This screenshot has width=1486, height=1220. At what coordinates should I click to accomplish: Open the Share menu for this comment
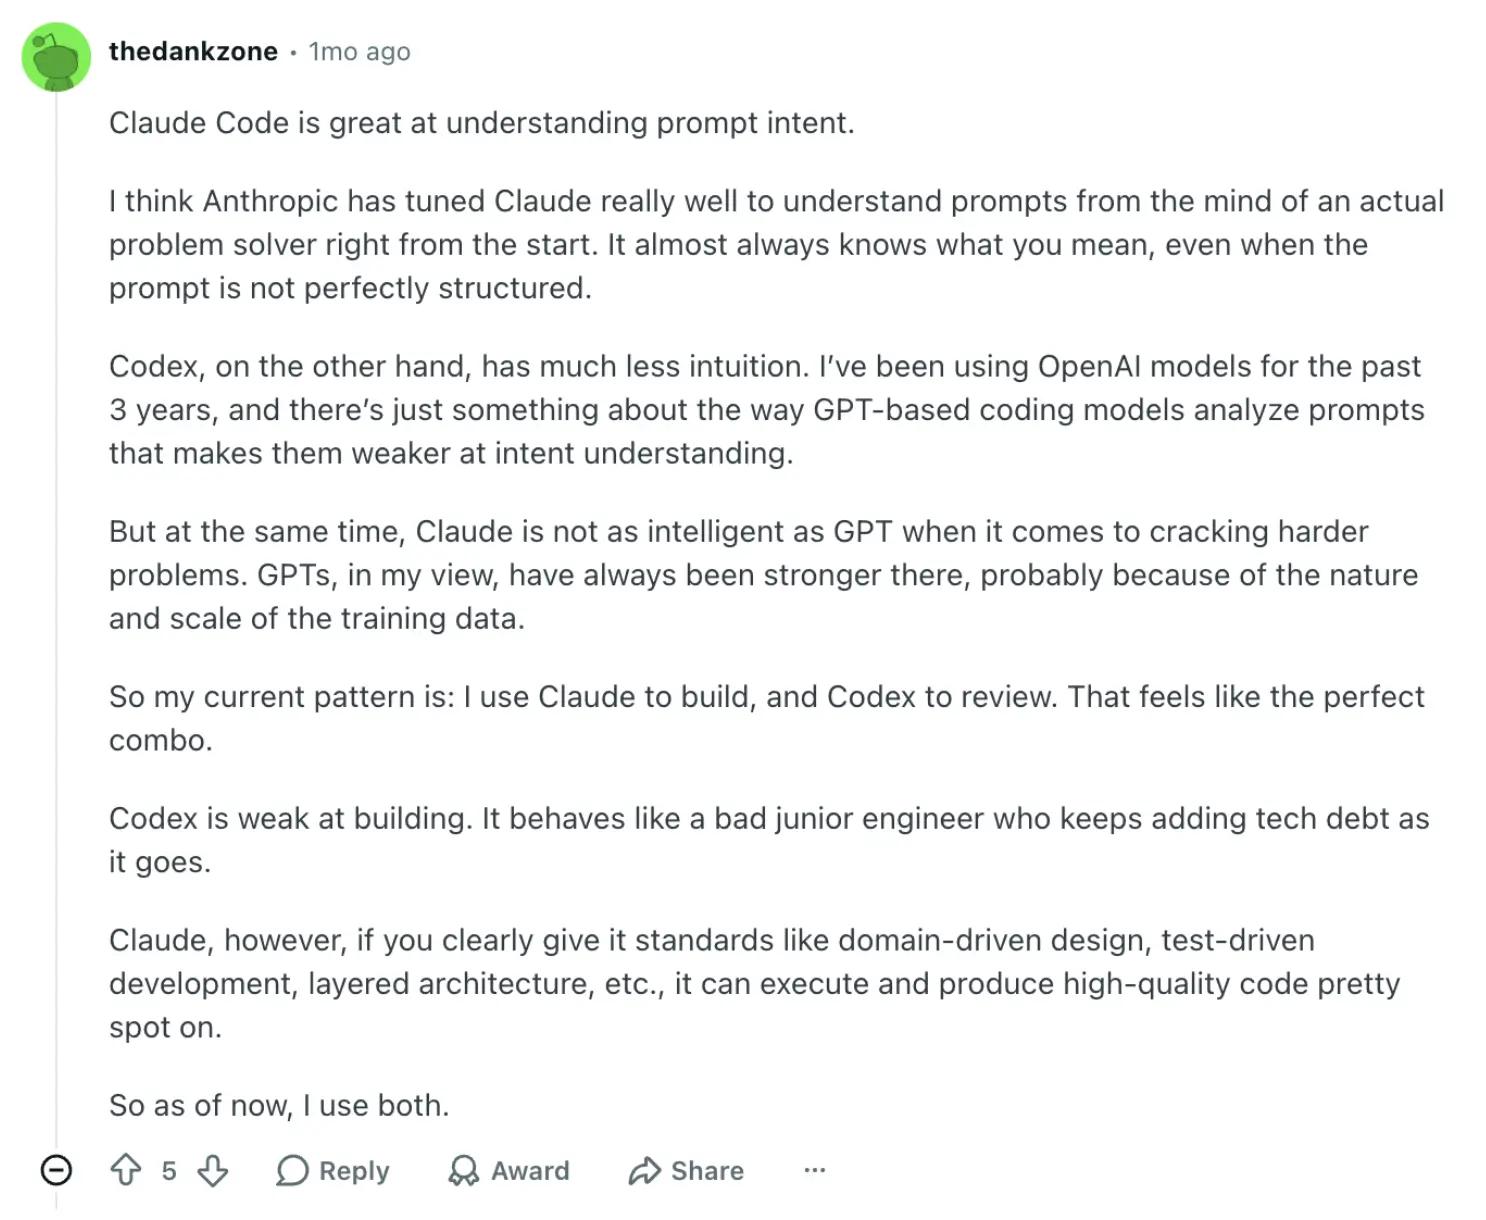point(686,1171)
